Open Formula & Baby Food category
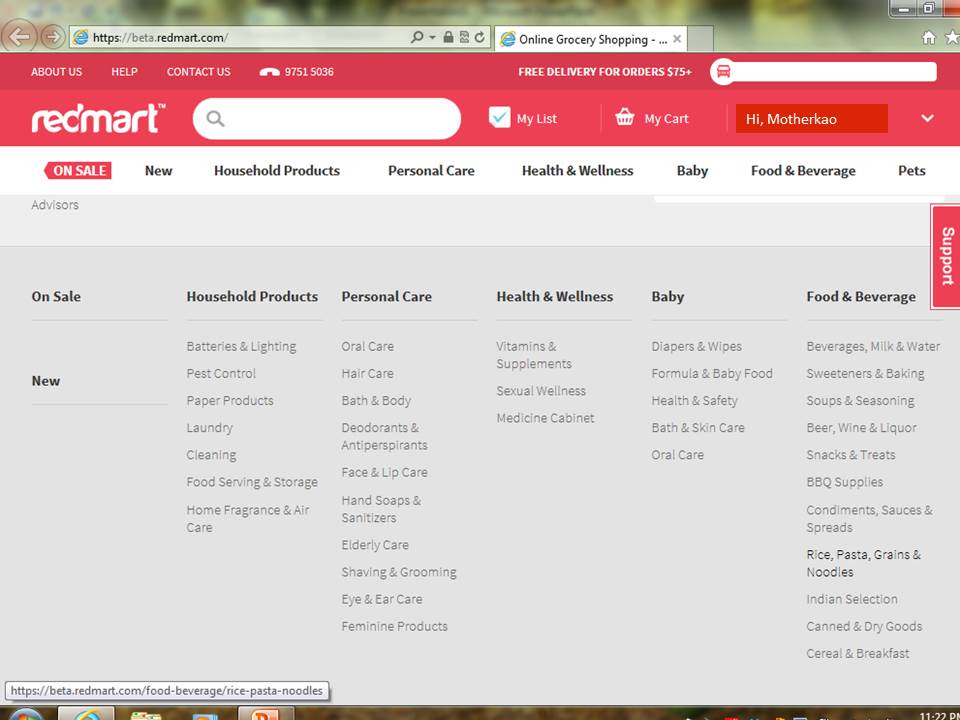960x720 pixels. pos(712,373)
